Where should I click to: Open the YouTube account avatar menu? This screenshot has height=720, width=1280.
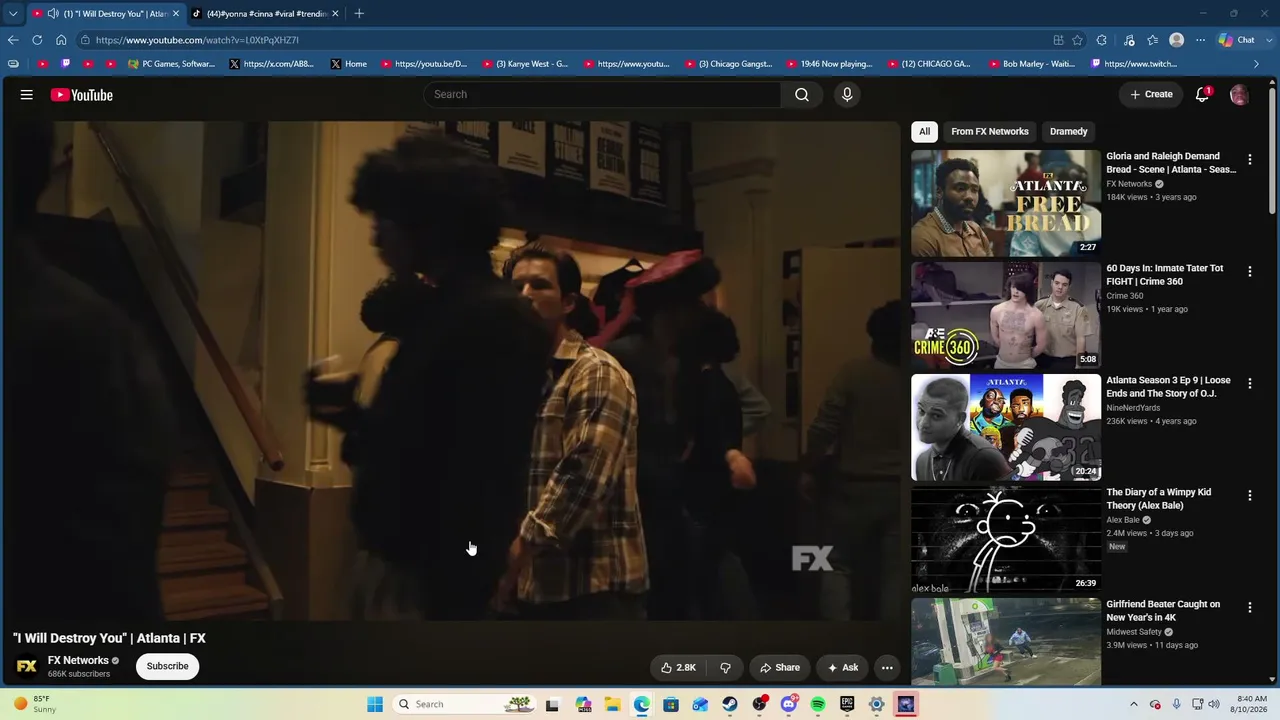point(1239,95)
